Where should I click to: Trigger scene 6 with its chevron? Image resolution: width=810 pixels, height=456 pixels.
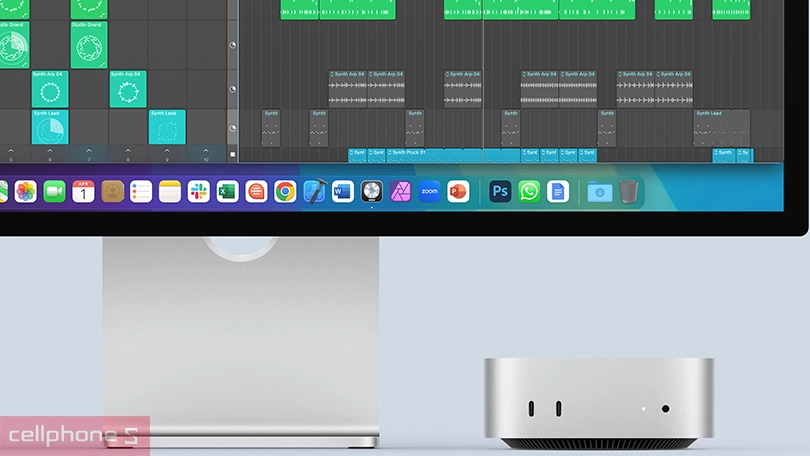coord(50,151)
